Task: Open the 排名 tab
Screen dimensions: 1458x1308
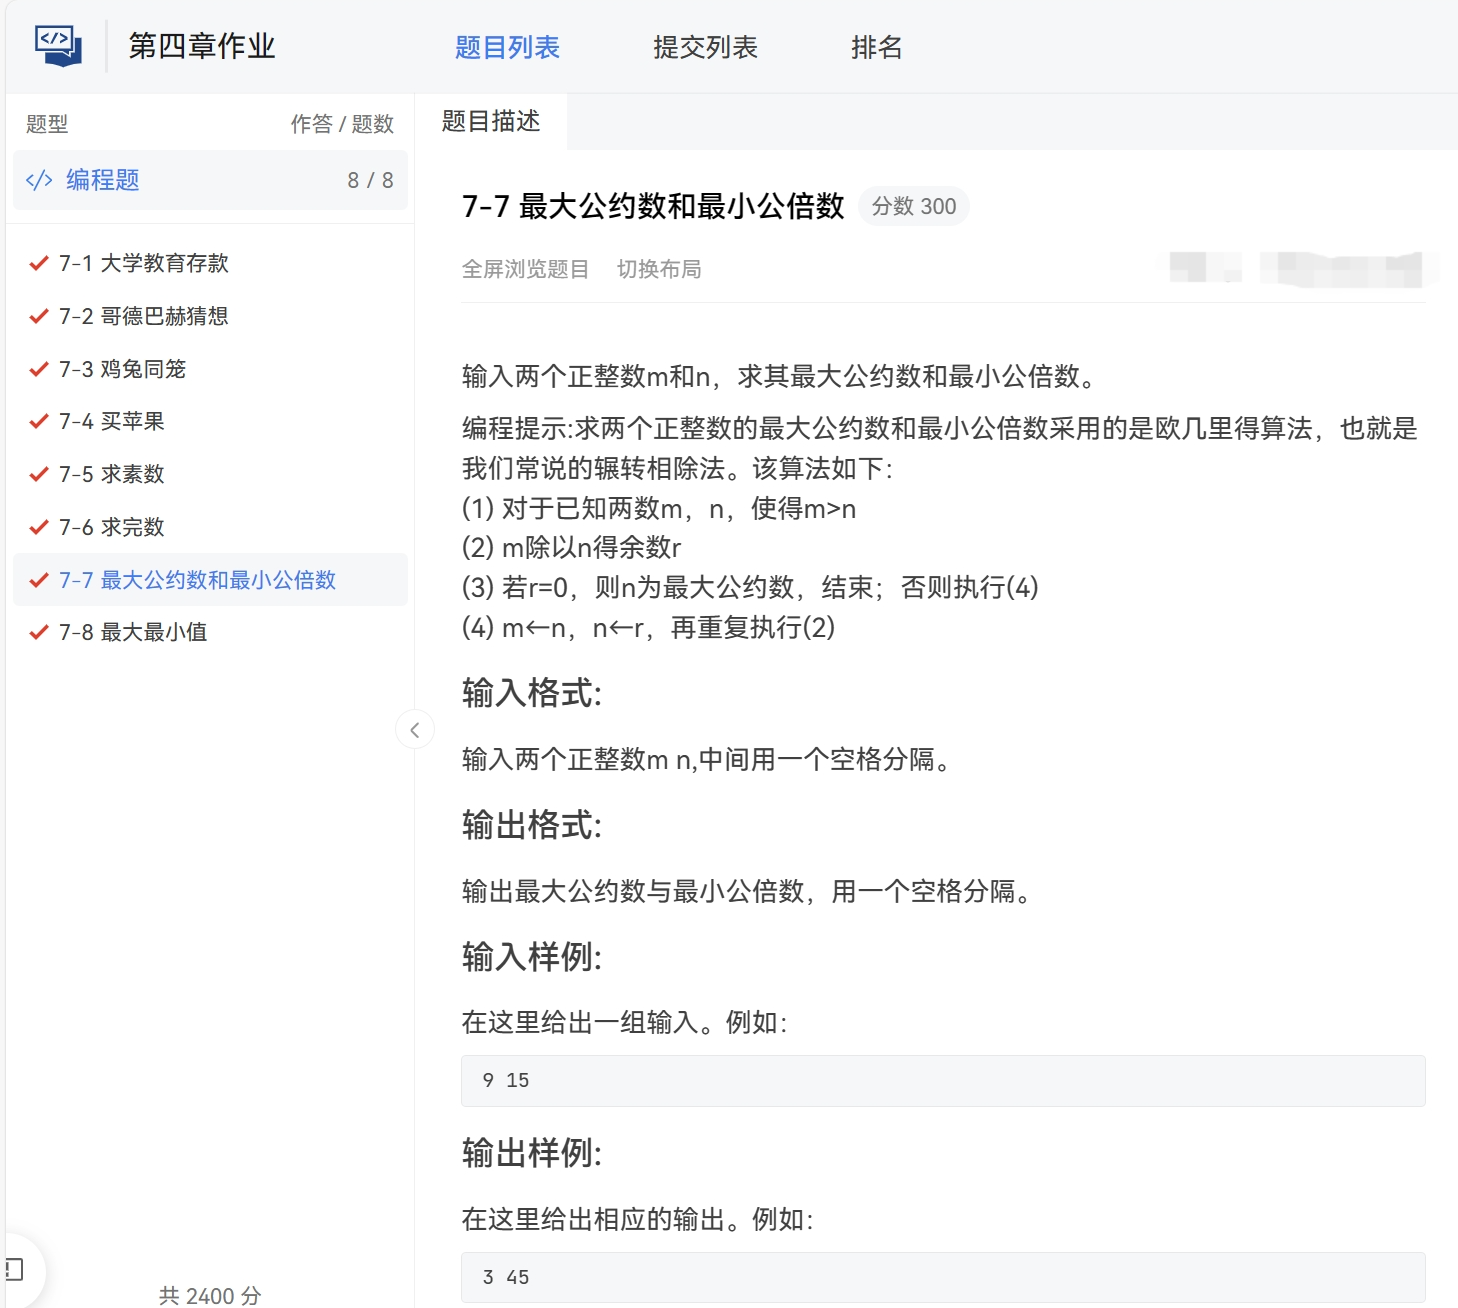Action: (x=876, y=47)
